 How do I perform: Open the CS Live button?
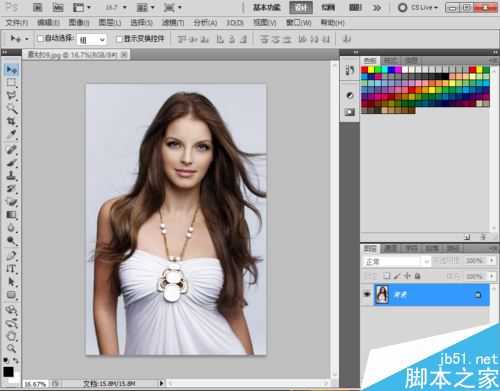click(x=418, y=7)
